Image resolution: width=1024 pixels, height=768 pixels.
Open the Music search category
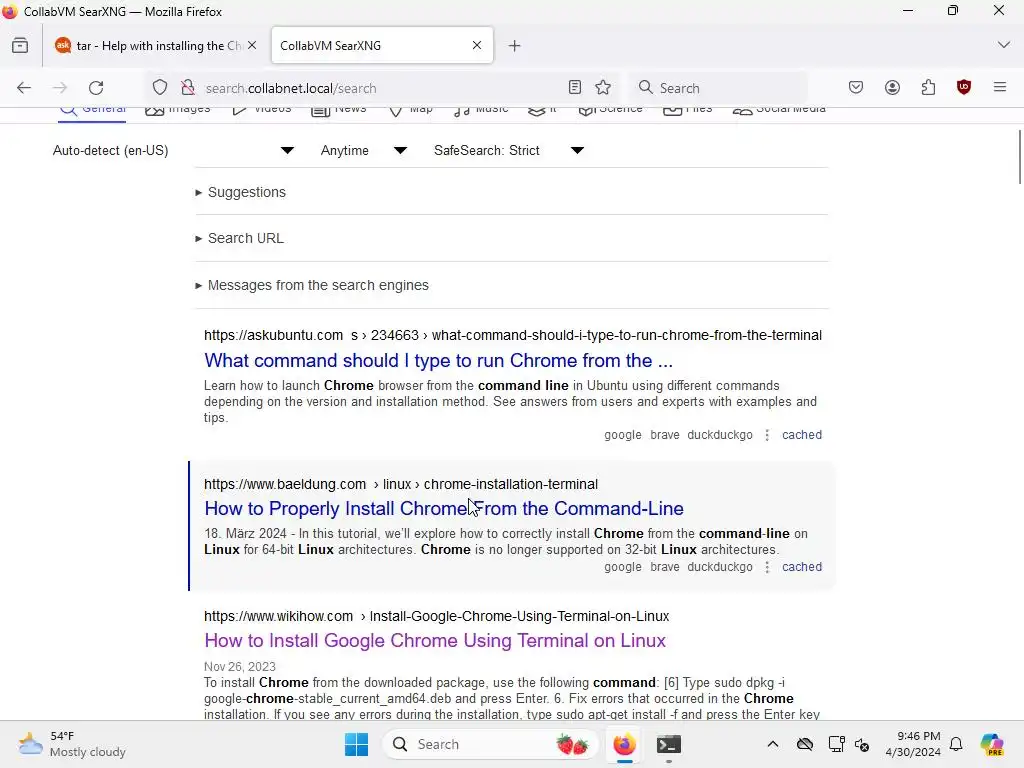point(481,110)
